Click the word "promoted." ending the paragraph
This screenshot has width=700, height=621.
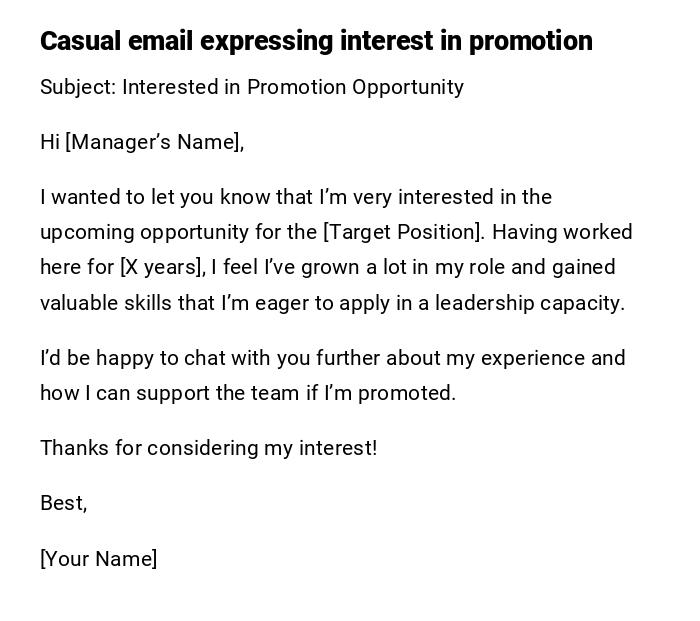(x=407, y=393)
